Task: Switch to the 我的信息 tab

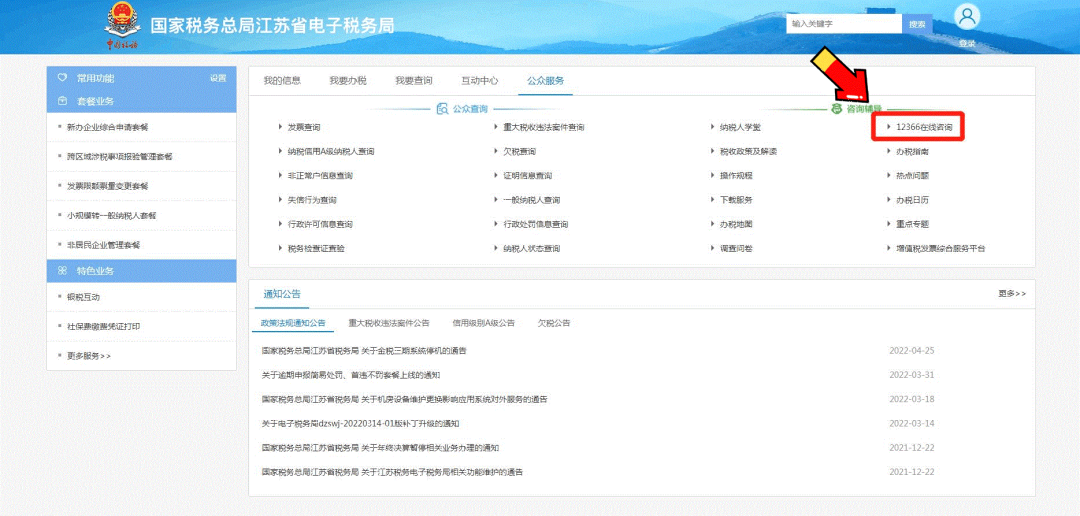Action: click(x=282, y=81)
